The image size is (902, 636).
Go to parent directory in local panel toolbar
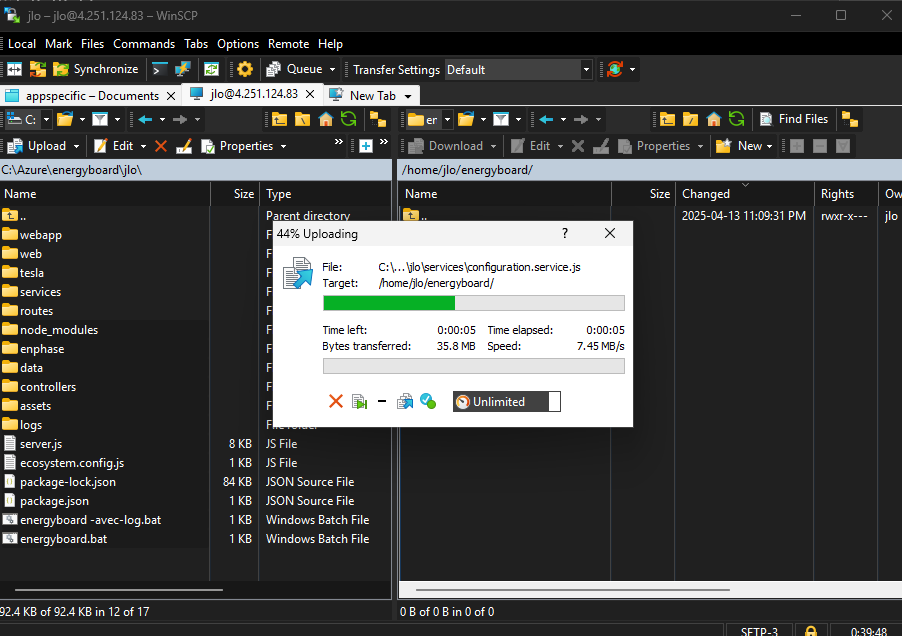pos(280,119)
